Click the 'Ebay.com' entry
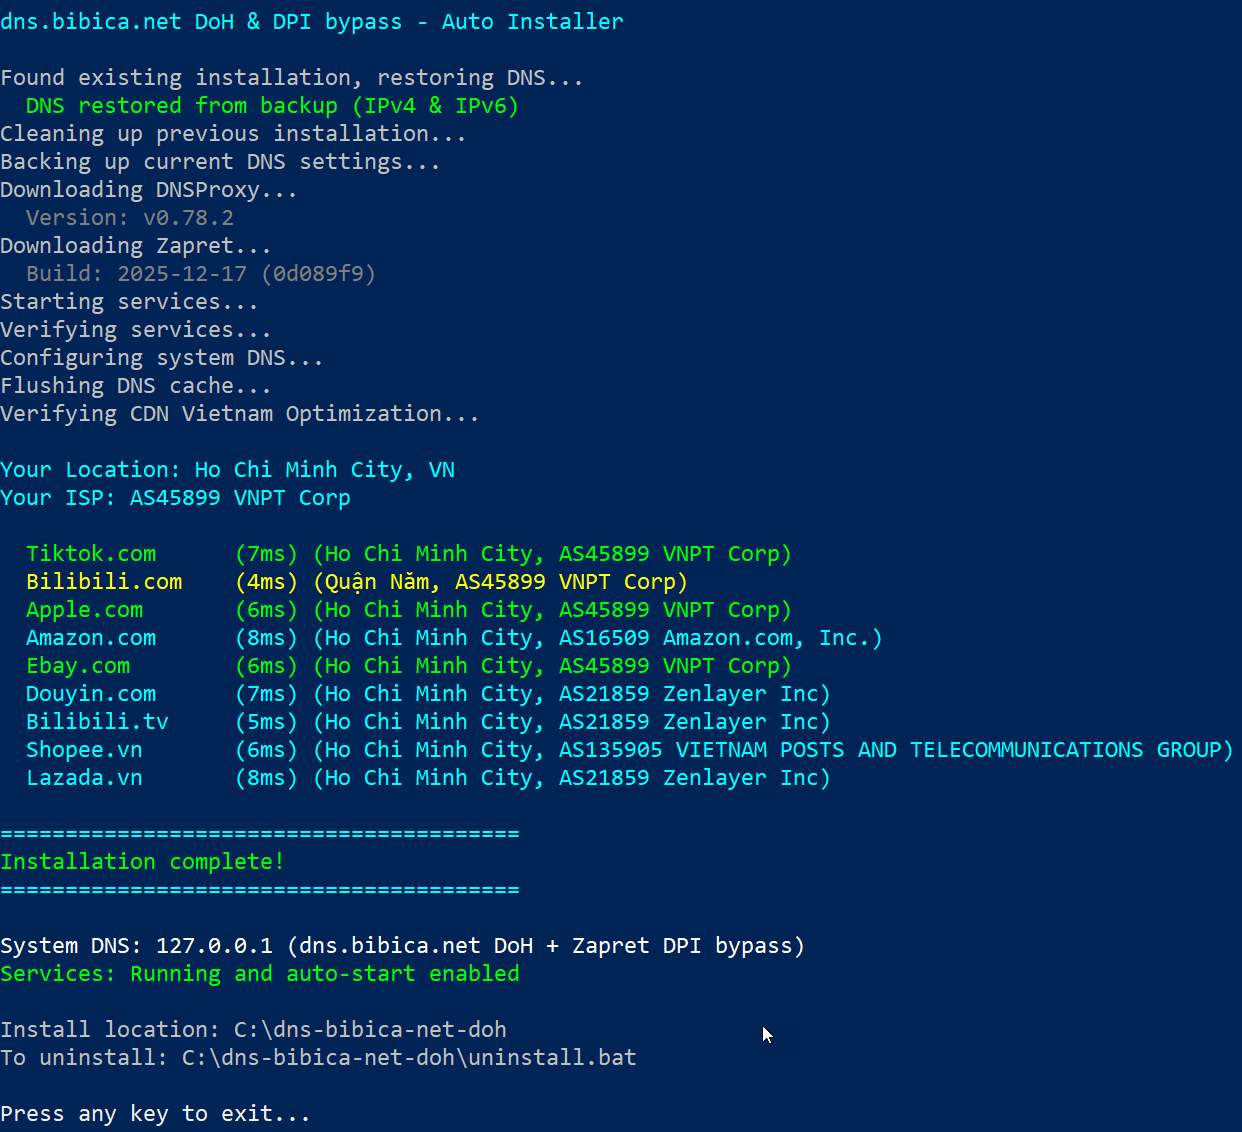 pyautogui.click(x=78, y=666)
